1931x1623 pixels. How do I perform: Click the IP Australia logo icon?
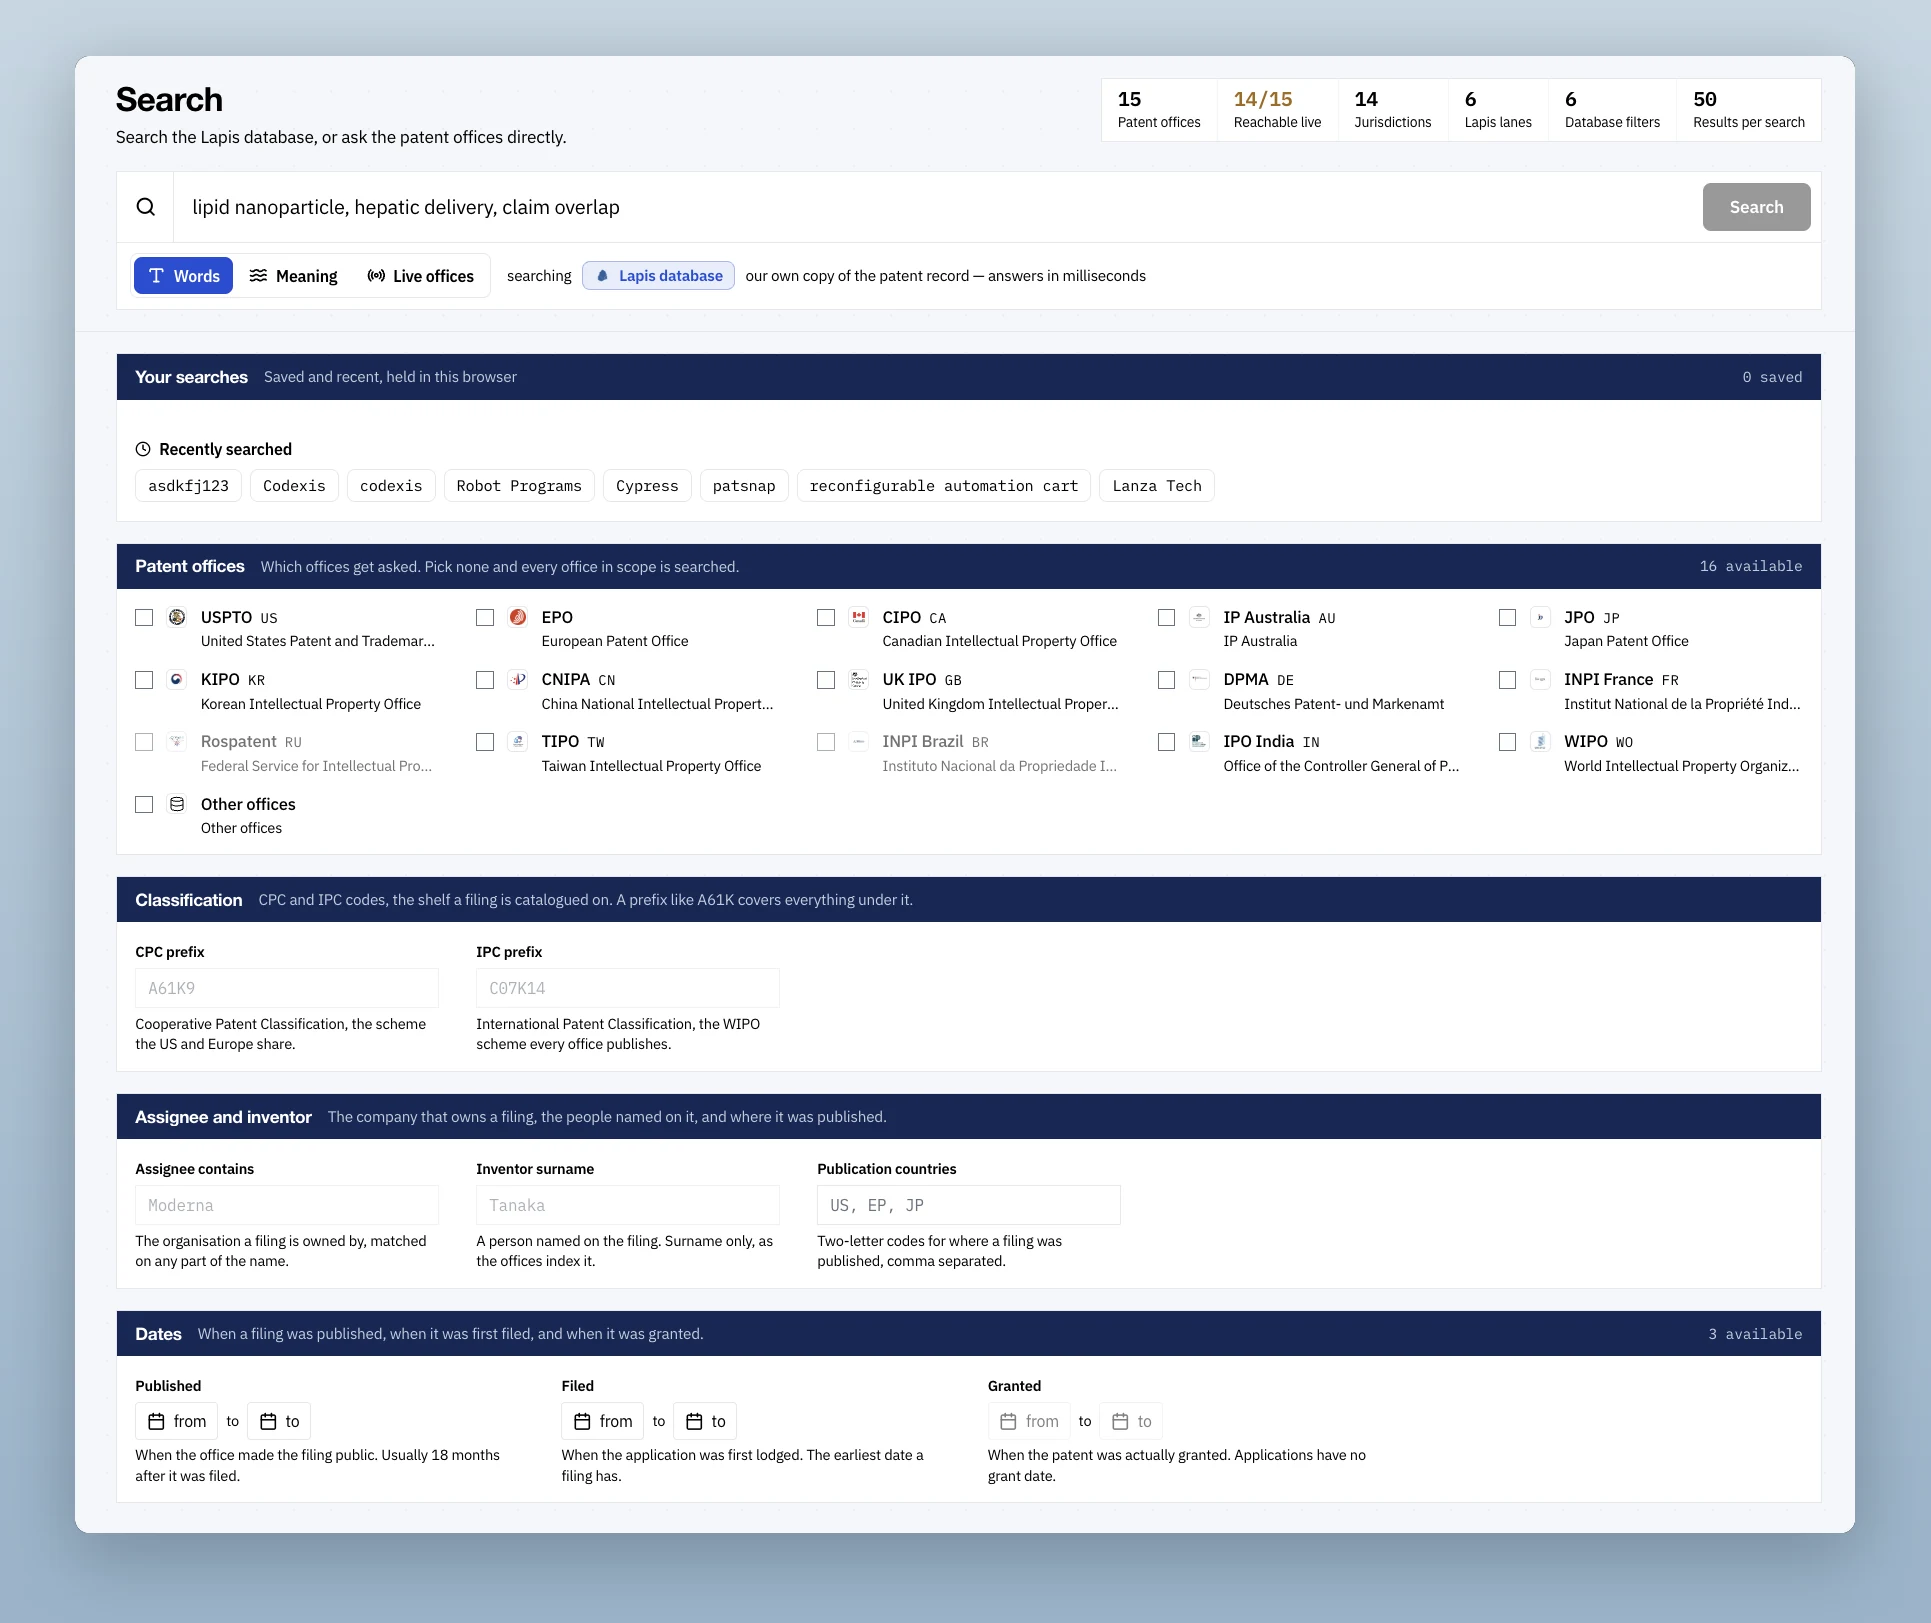[x=1199, y=617]
